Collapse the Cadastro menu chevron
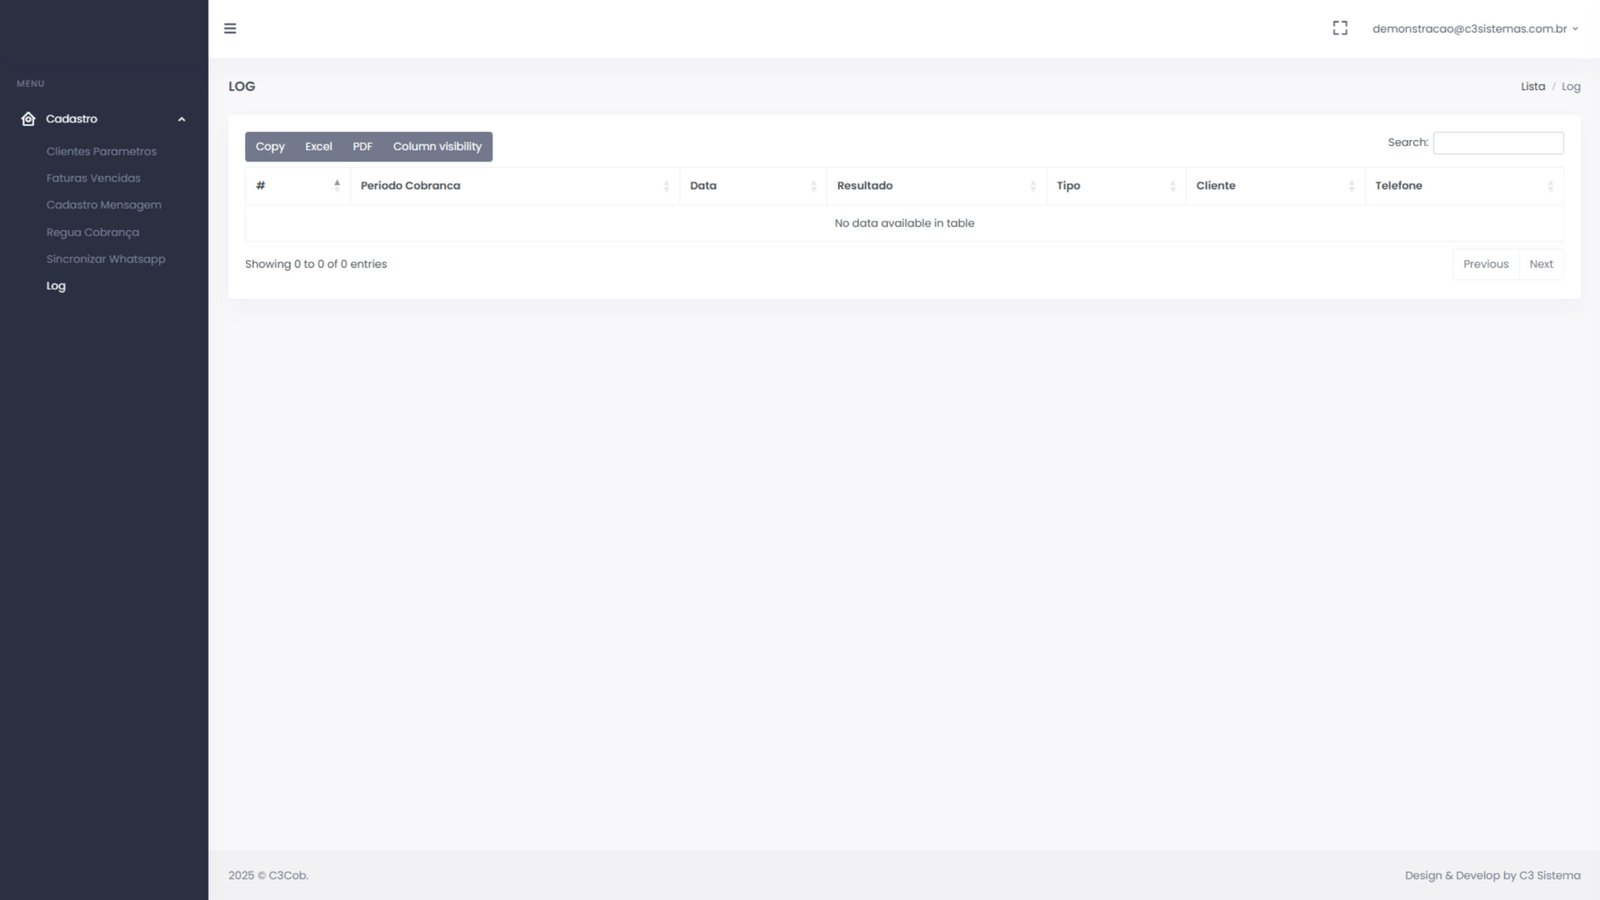Viewport: 1600px width, 900px height. click(182, 120)
